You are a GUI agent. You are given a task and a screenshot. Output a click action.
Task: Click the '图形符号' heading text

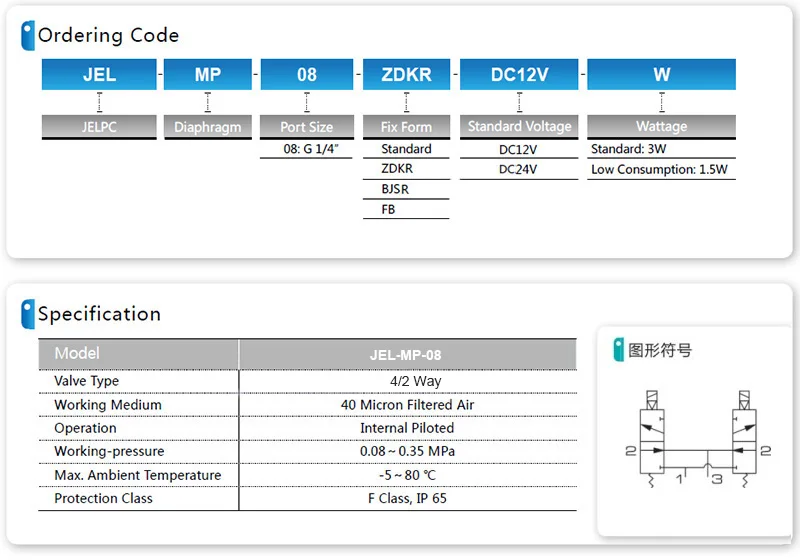[x=660, y=350]
